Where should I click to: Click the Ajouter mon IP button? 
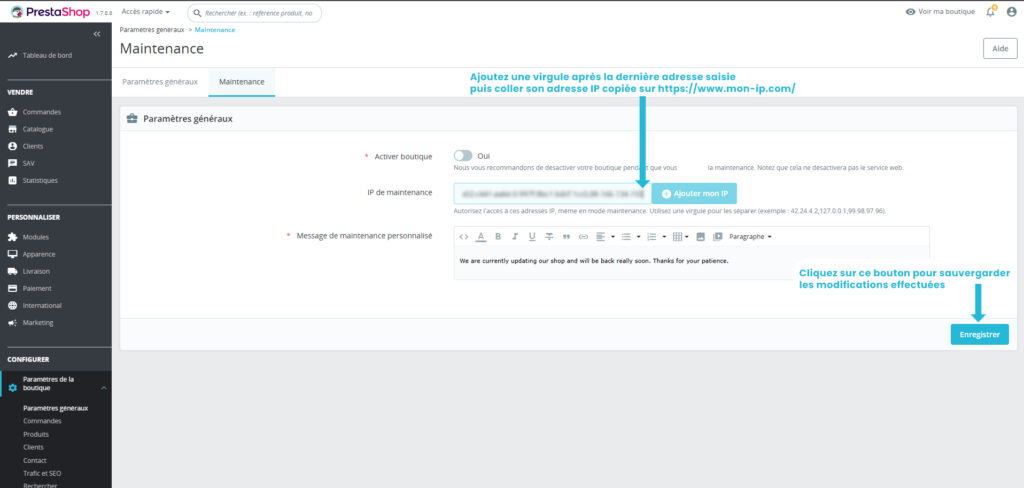click(694, 194)
